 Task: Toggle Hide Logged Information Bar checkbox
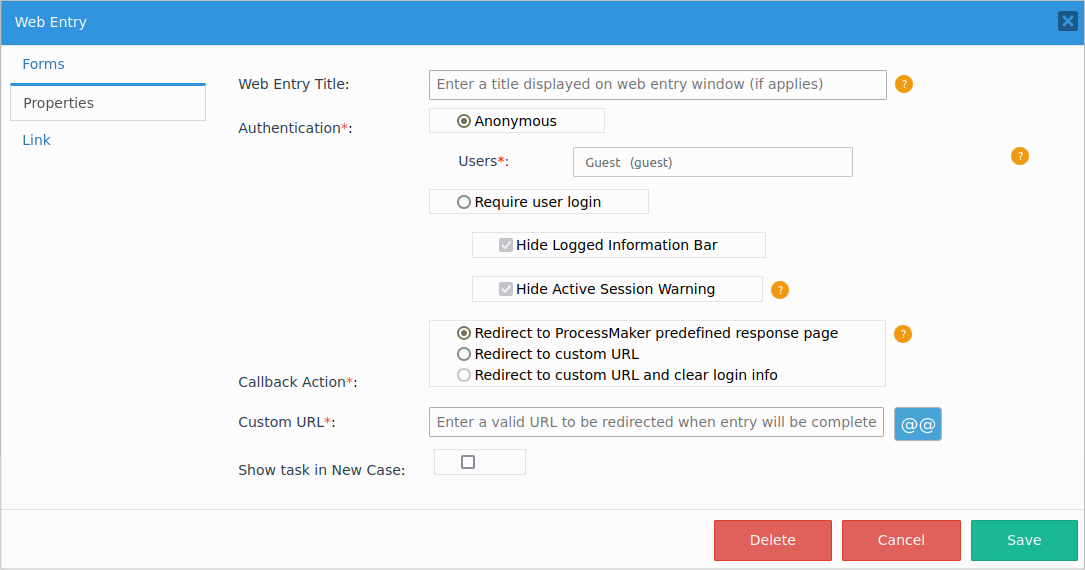click(506, 245)
